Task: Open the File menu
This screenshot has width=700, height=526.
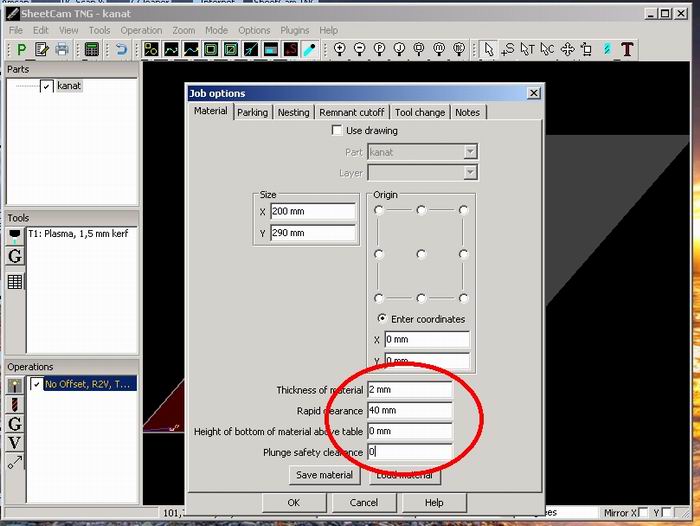Action: [16, 30]
